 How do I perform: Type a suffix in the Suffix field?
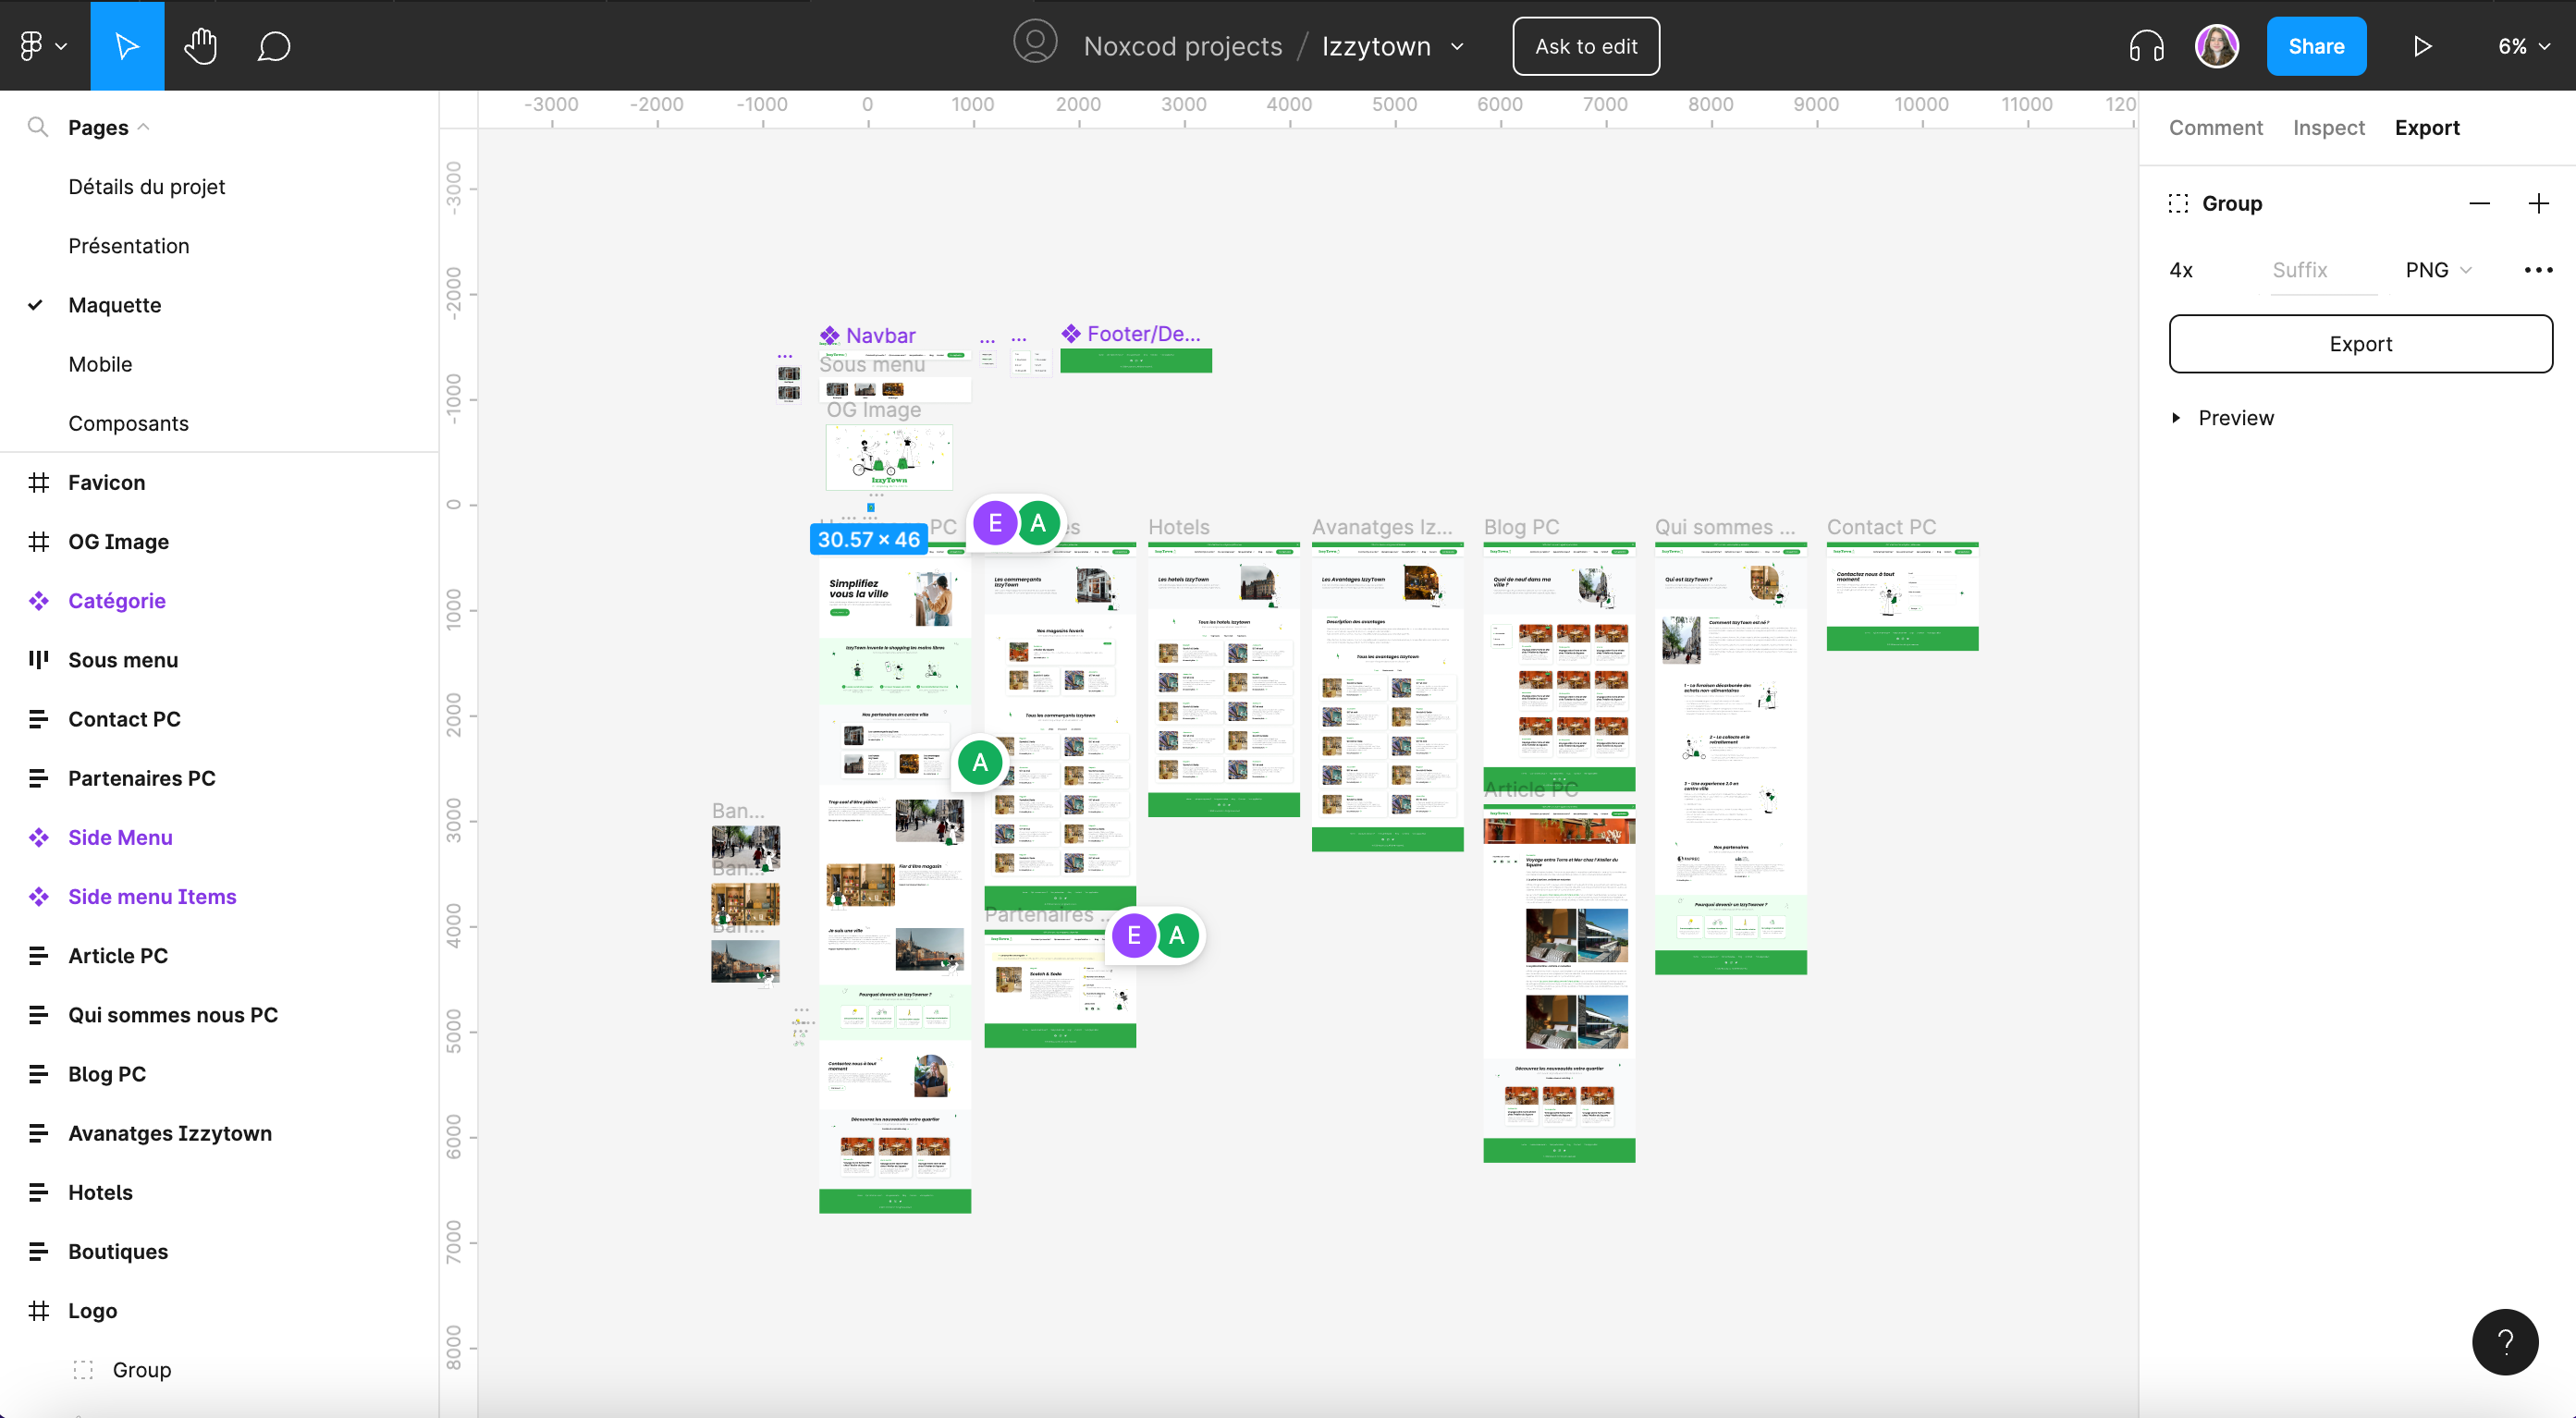click(2320, 269)
